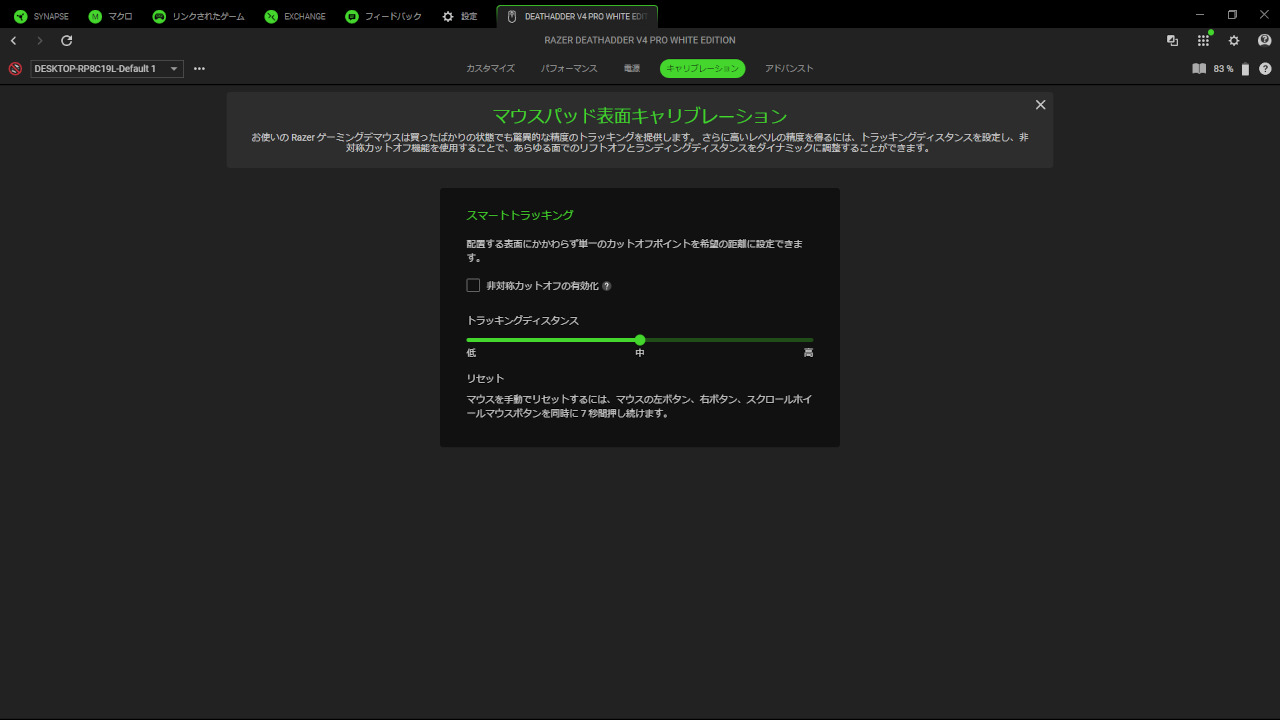The width and height of the screenshot is (1280, 720).
Task: Click the overlapping windows icon
Action: click(x=1172, y=41)
